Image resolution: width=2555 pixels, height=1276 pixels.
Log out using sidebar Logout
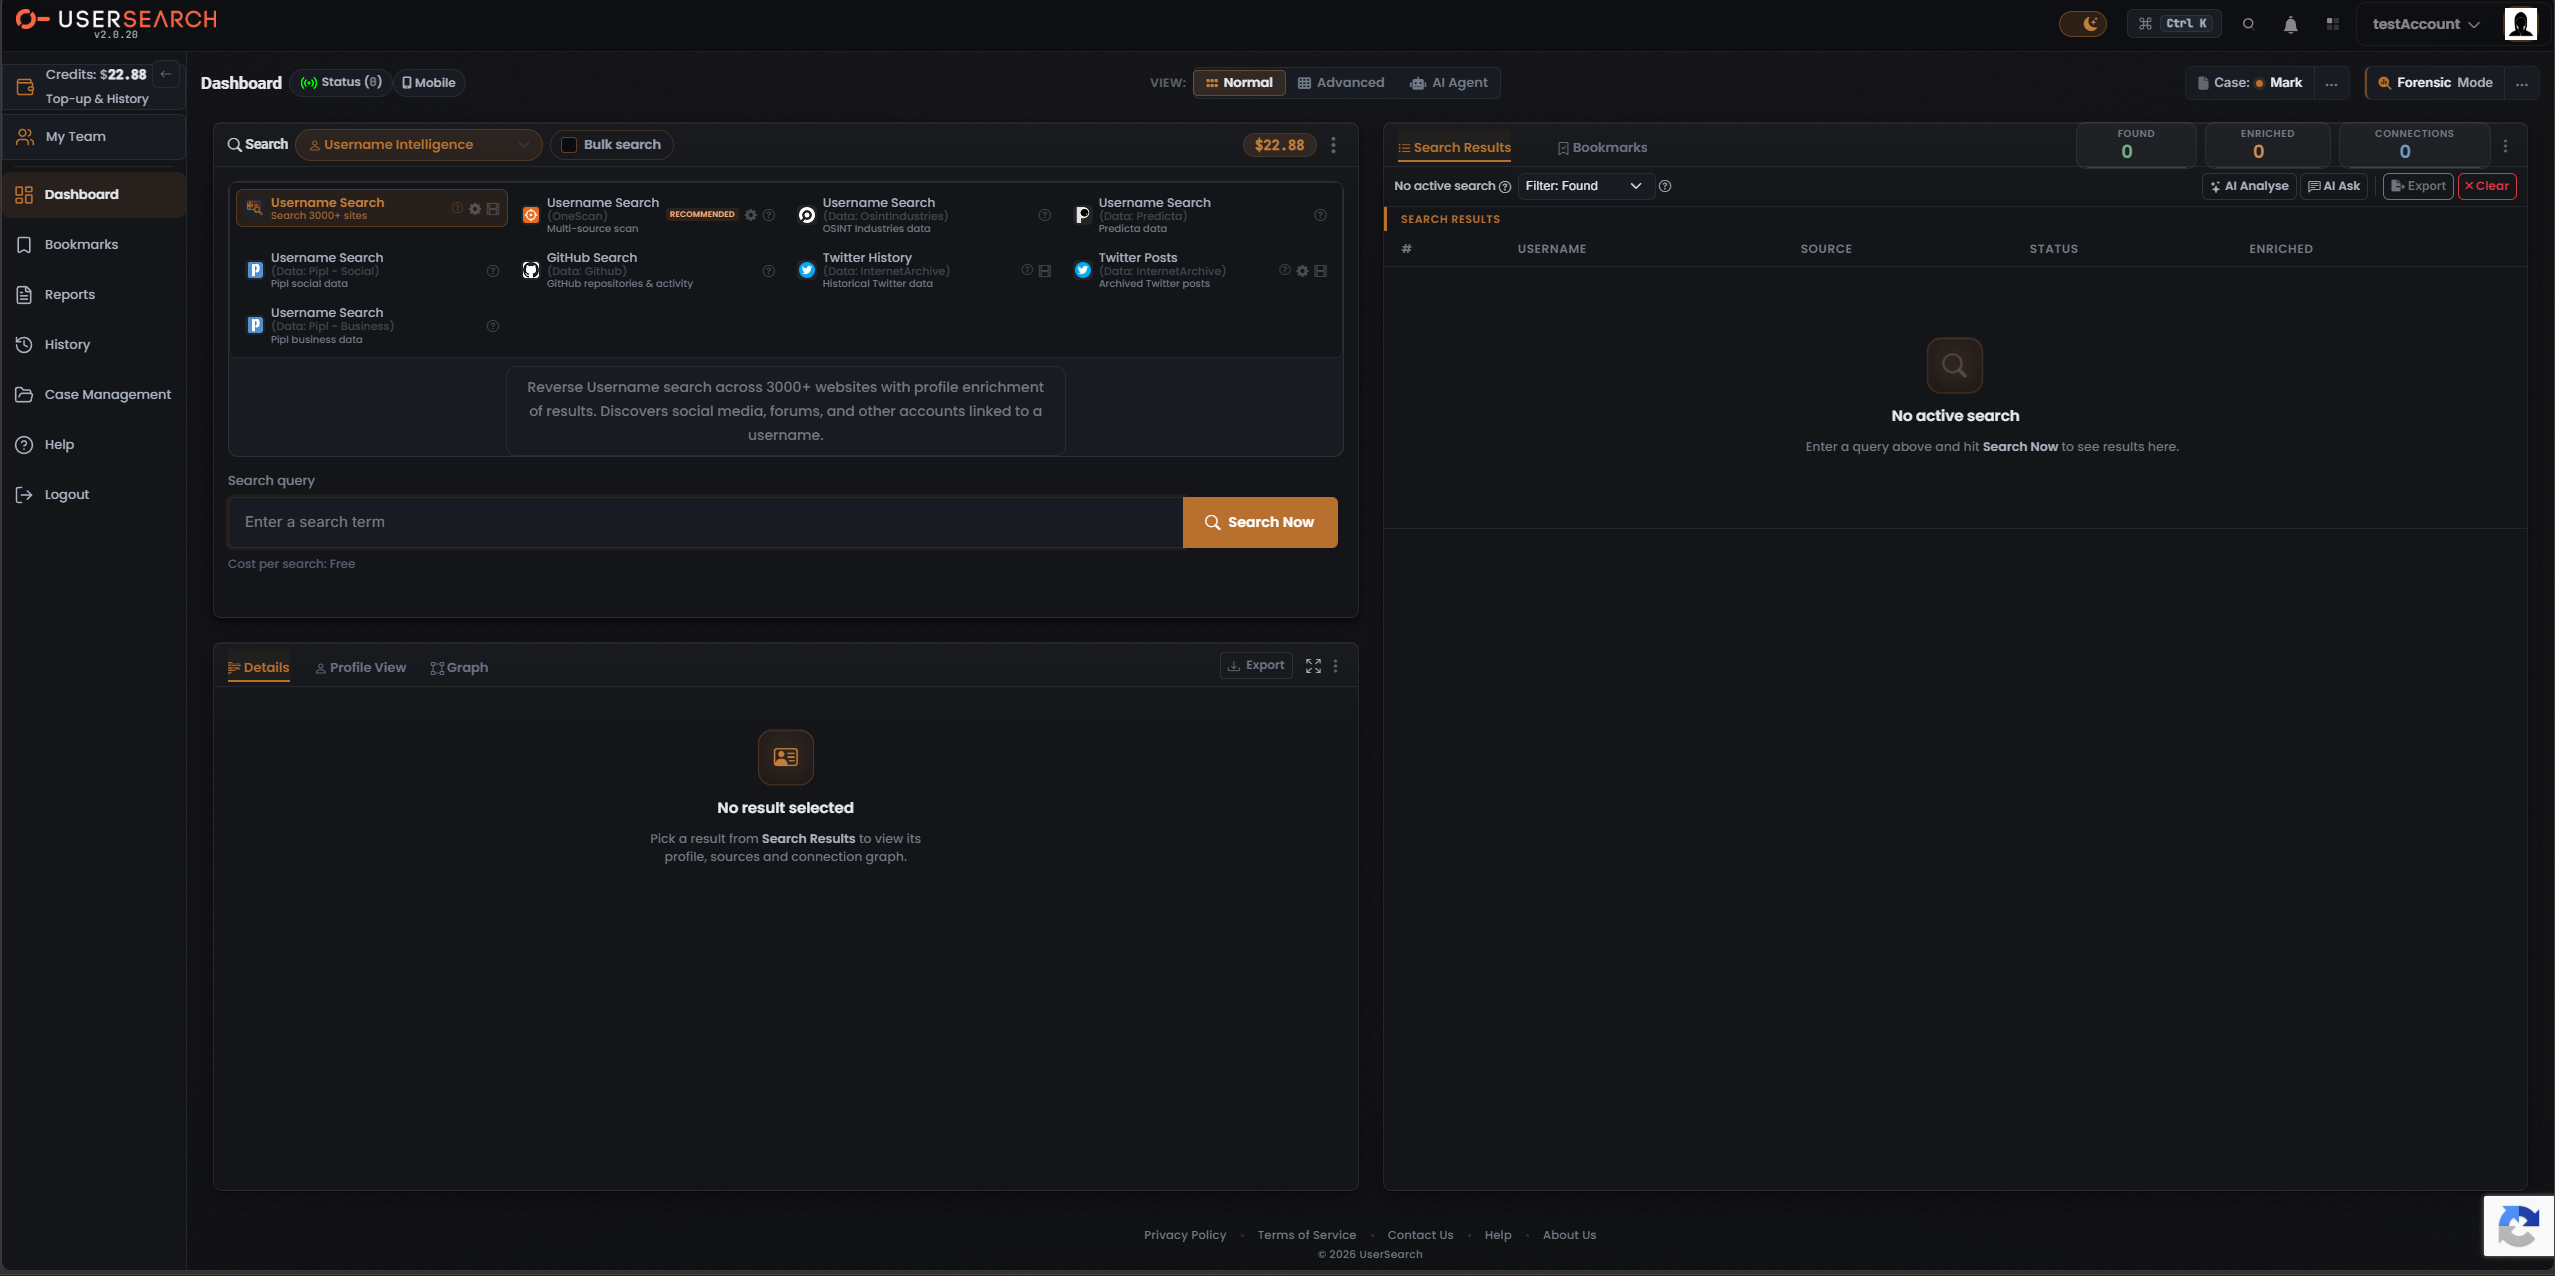coord(94,495)
